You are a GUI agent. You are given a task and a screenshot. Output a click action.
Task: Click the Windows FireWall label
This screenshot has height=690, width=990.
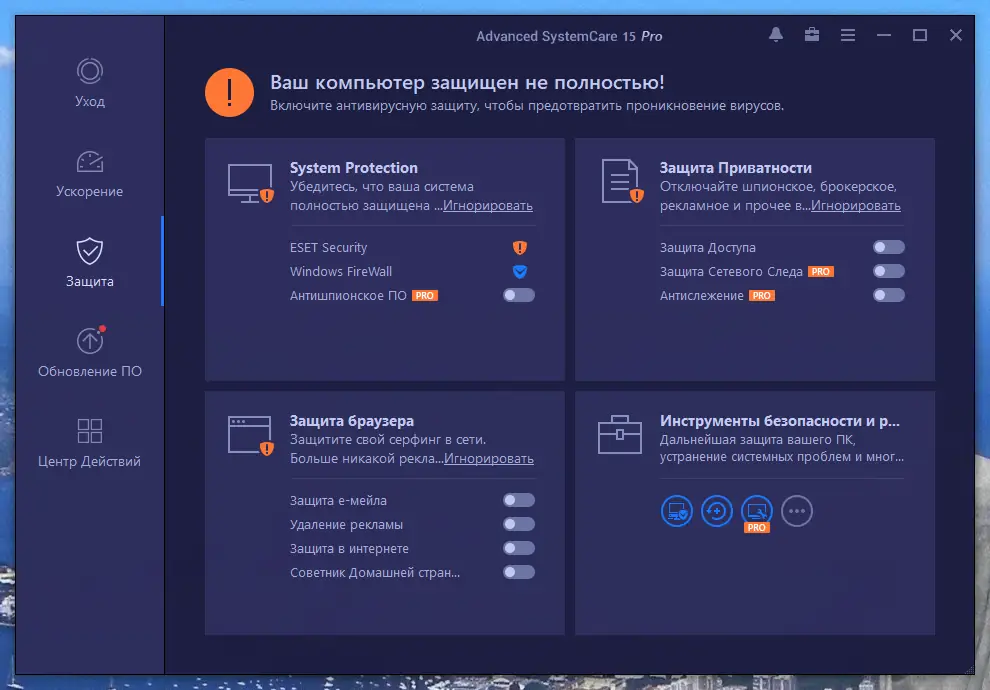click(x=341, y=271)
